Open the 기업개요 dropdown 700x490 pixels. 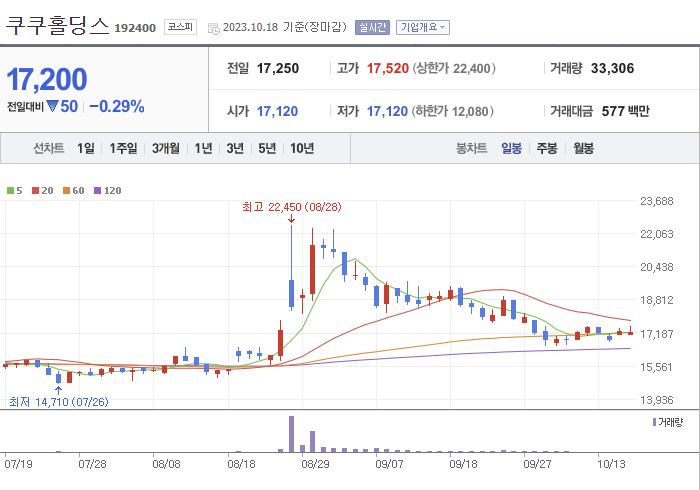coord(422,28)
